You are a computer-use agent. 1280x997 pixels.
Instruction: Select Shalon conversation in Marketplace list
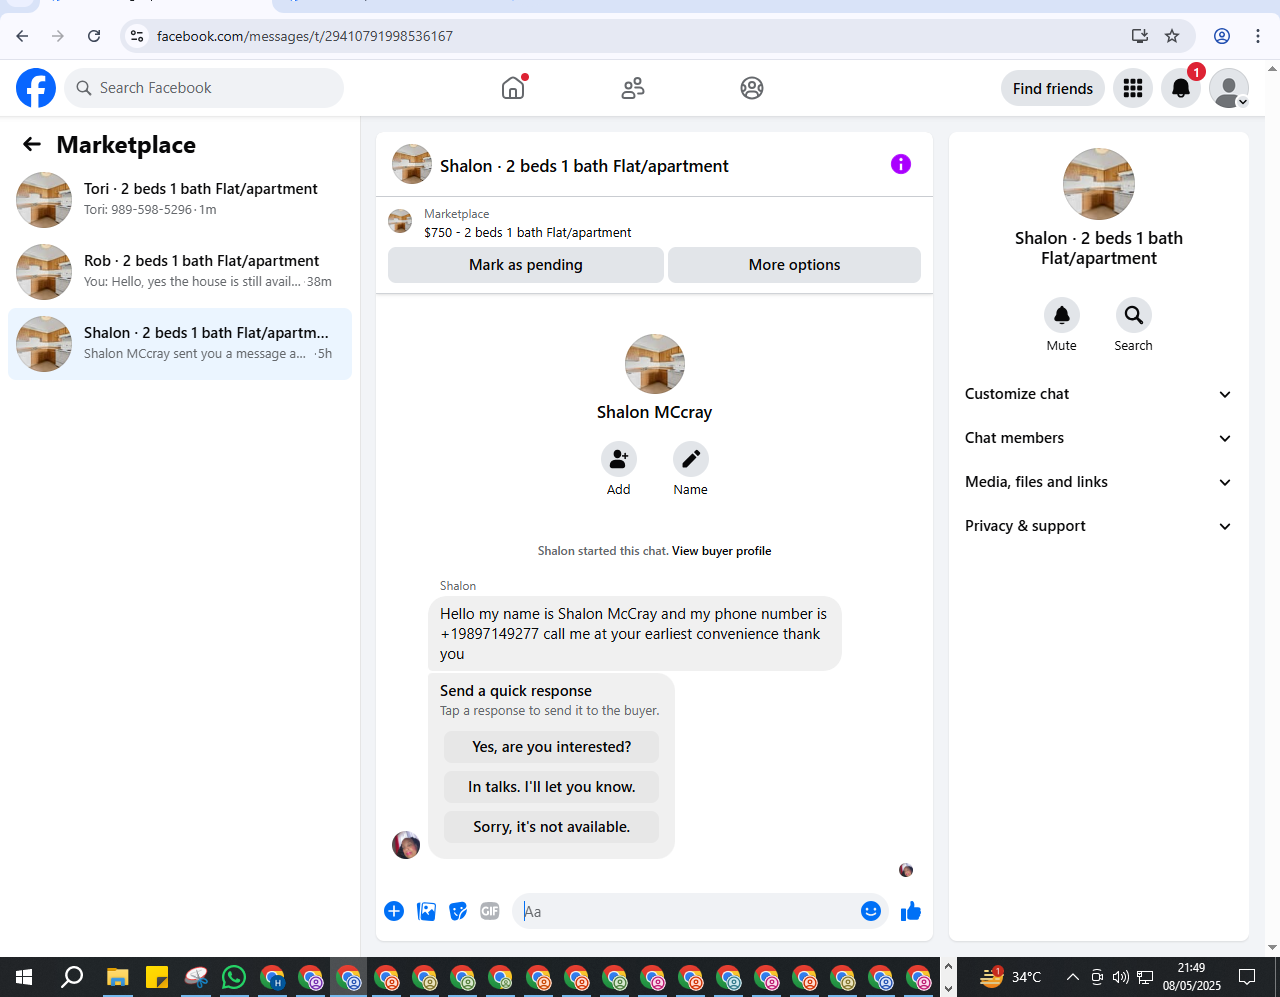click(x=180, y=344)
